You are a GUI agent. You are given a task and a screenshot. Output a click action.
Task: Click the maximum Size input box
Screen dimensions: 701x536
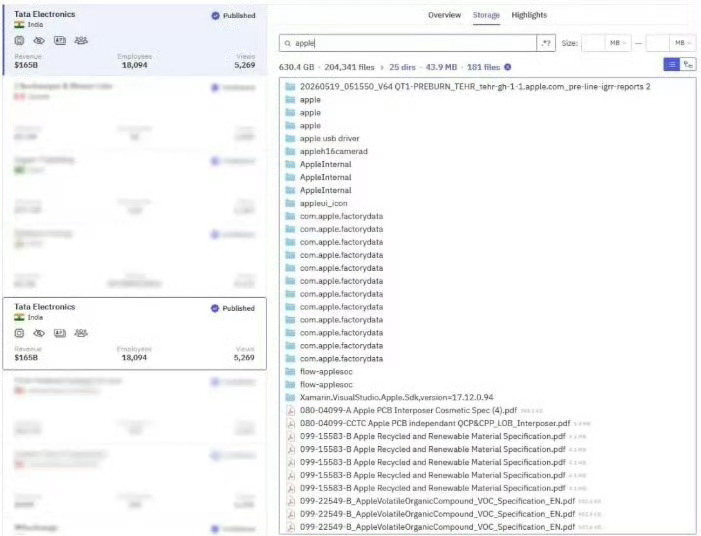coord(658,43)
